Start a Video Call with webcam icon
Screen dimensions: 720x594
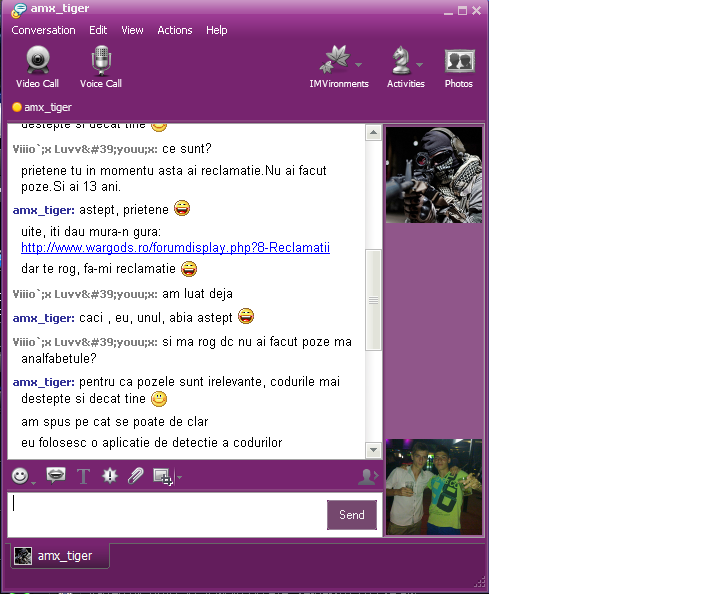coord(37,67)
